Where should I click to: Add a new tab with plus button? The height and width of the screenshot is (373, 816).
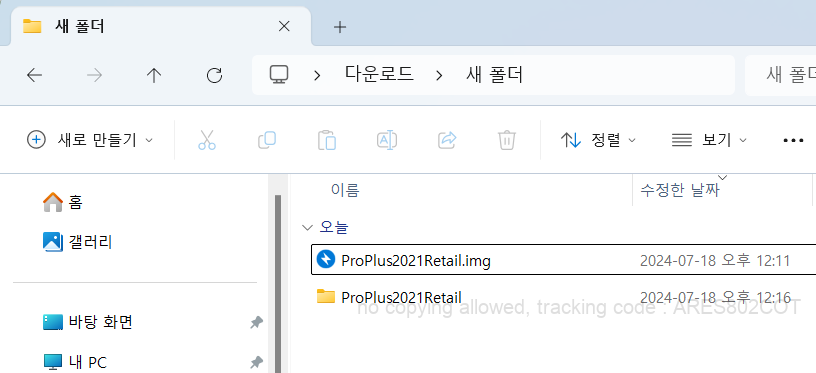[339, 27]
